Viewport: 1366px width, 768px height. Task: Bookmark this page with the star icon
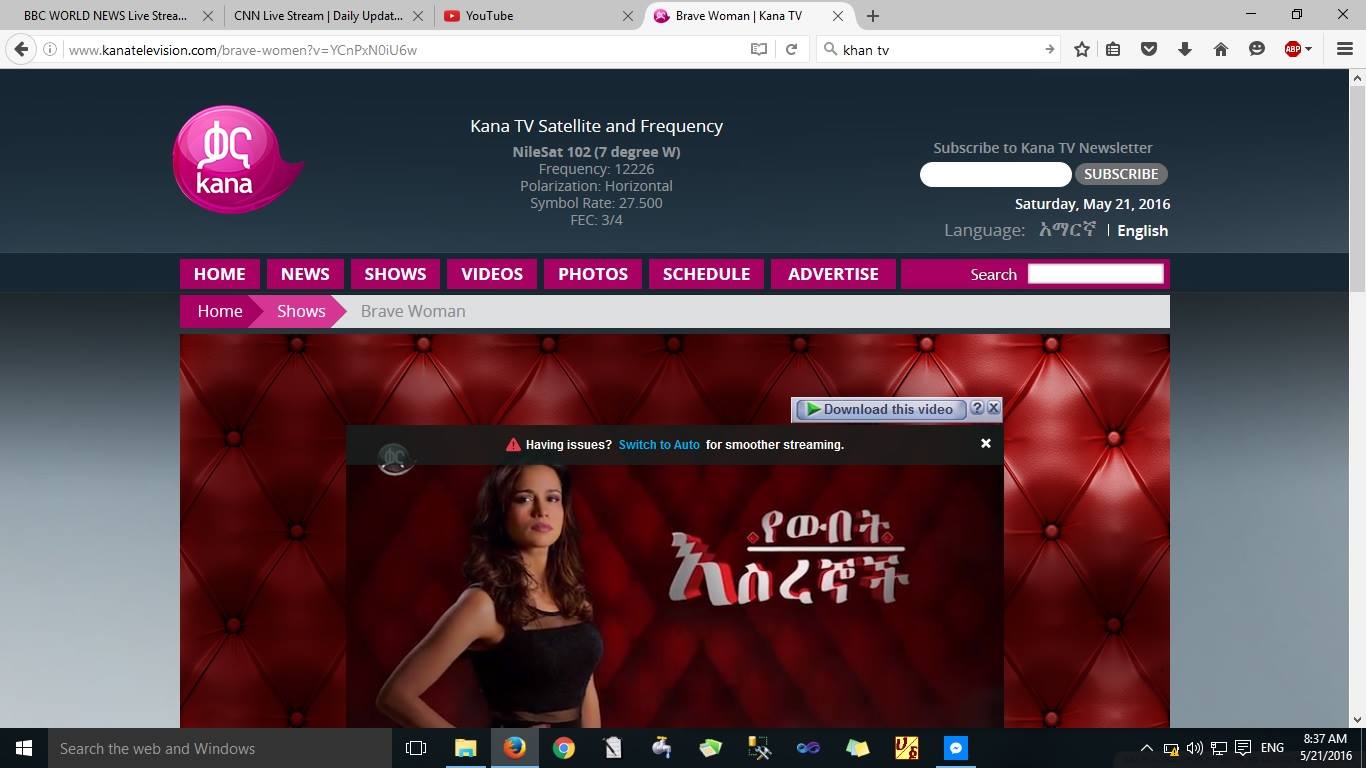tap(1082, 49)
